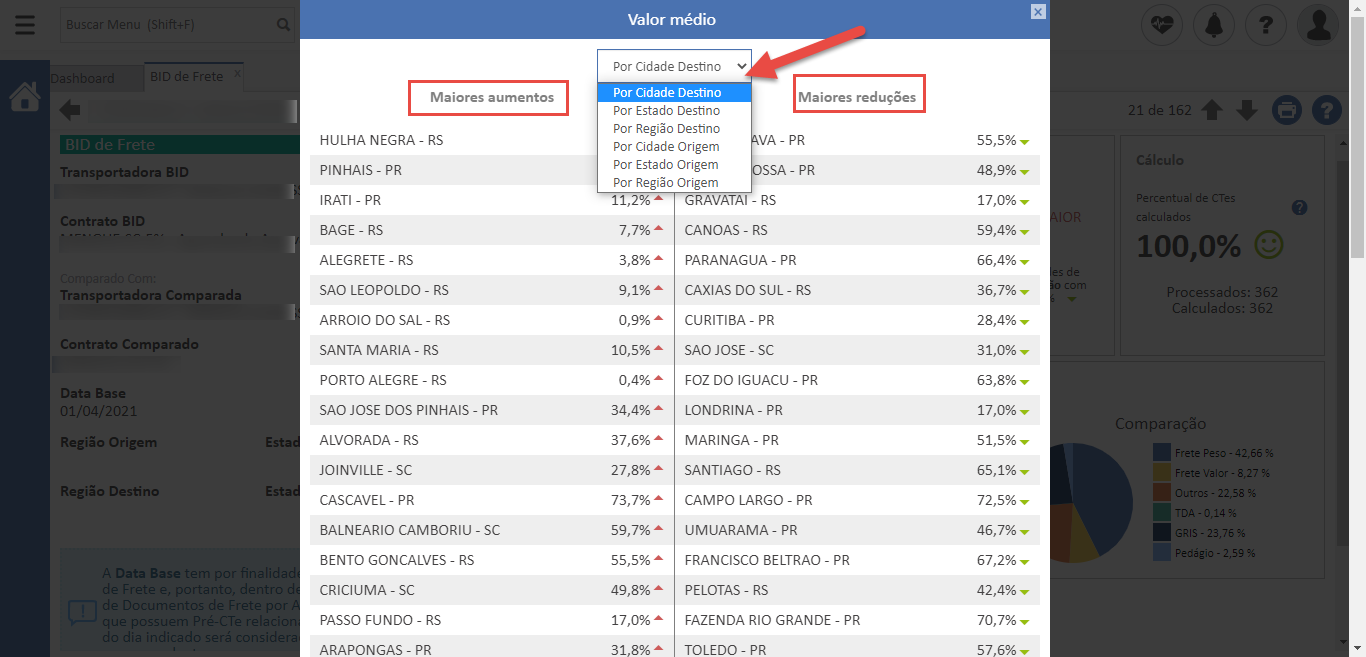Click the ALEGRETE - RS row
The height and width of the screenshot is (657, 1366).
pos(492,260)
